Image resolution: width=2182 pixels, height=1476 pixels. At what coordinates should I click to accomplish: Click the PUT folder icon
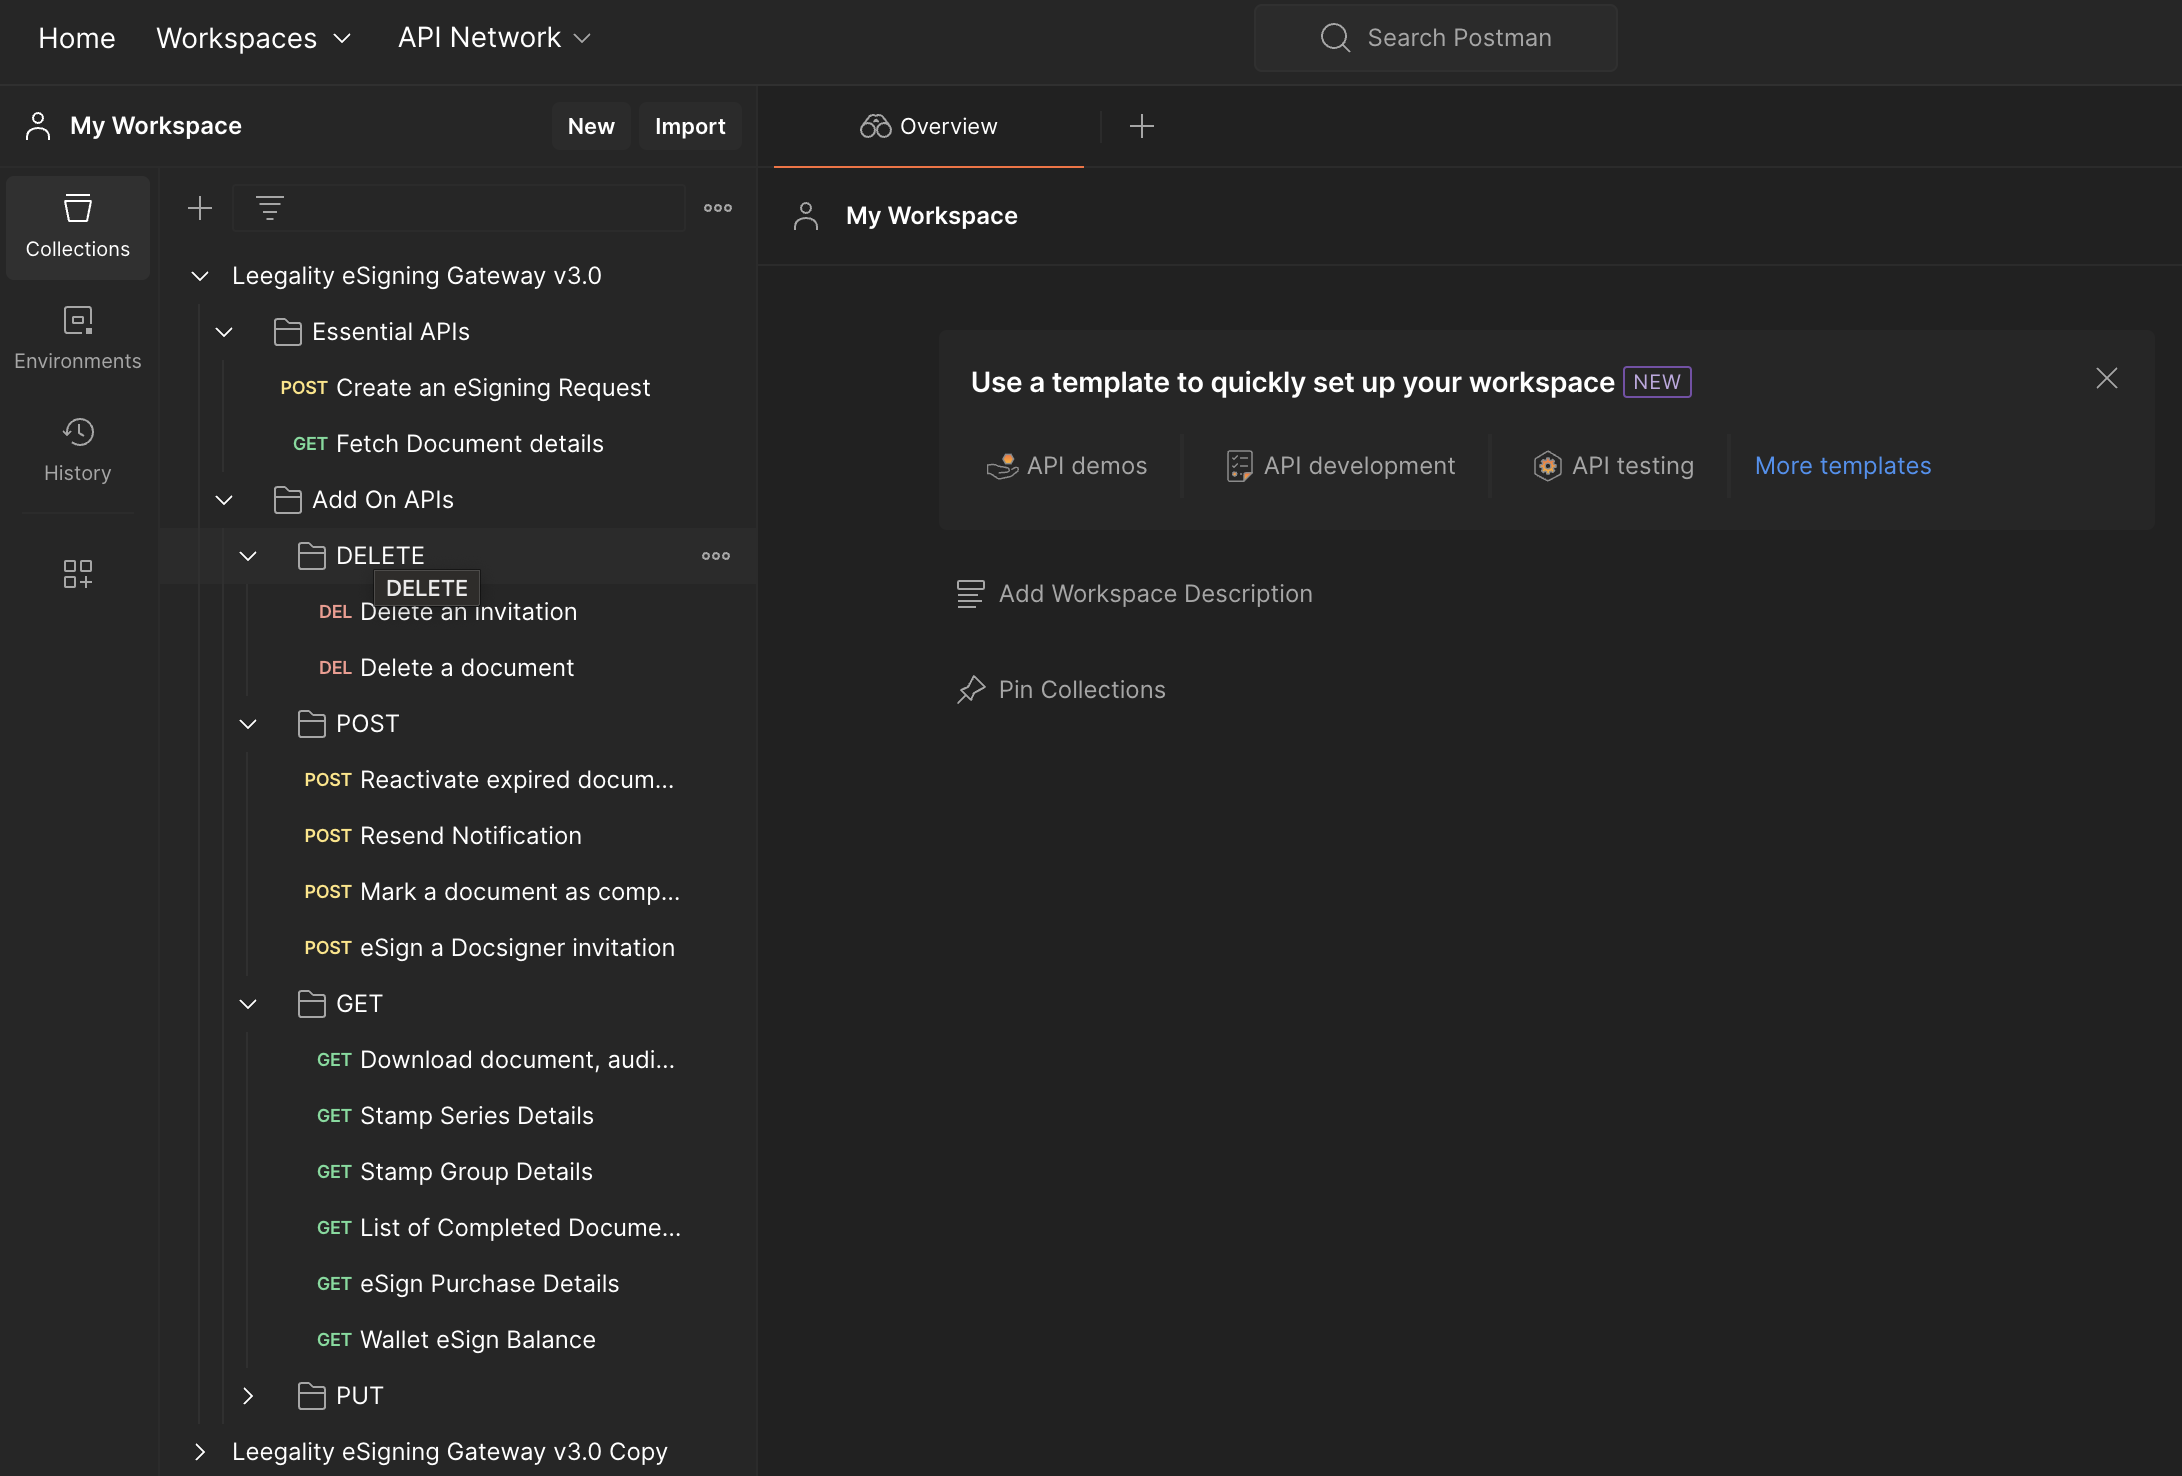312,1396
